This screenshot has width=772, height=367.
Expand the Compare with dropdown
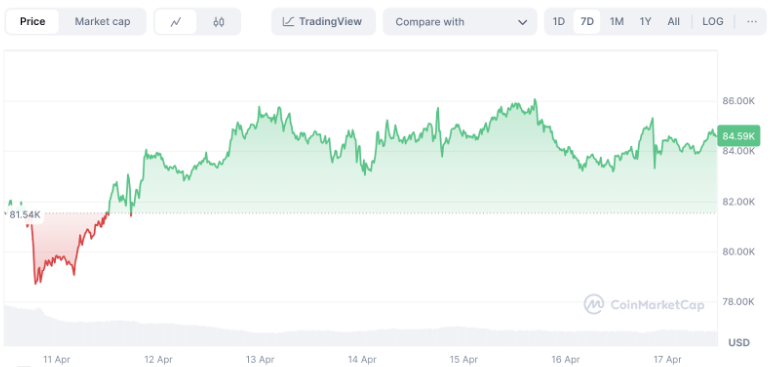pos(460,22)
